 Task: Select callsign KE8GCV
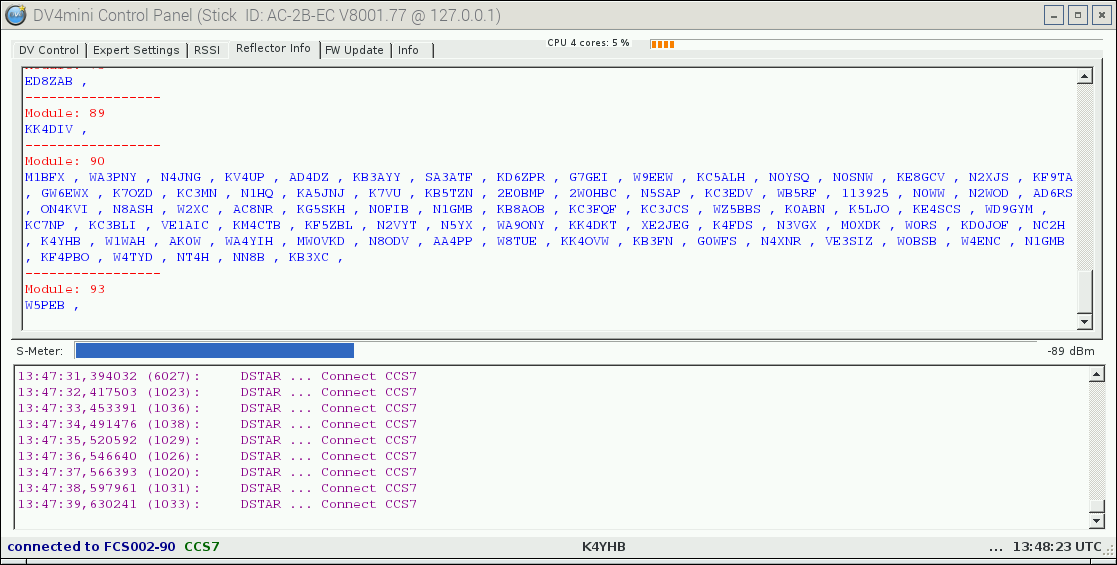(x=921, y=177)
